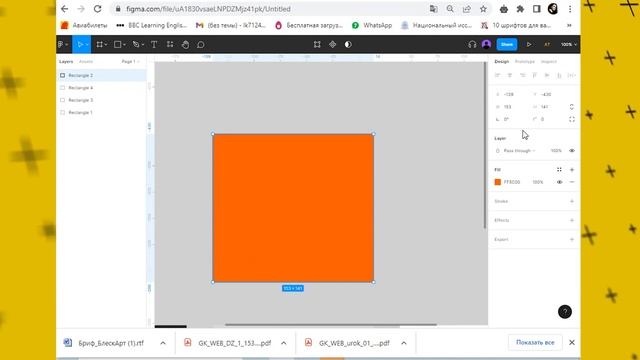Click the headphones audio icon
640x360 pixels.
coord(472,44)
